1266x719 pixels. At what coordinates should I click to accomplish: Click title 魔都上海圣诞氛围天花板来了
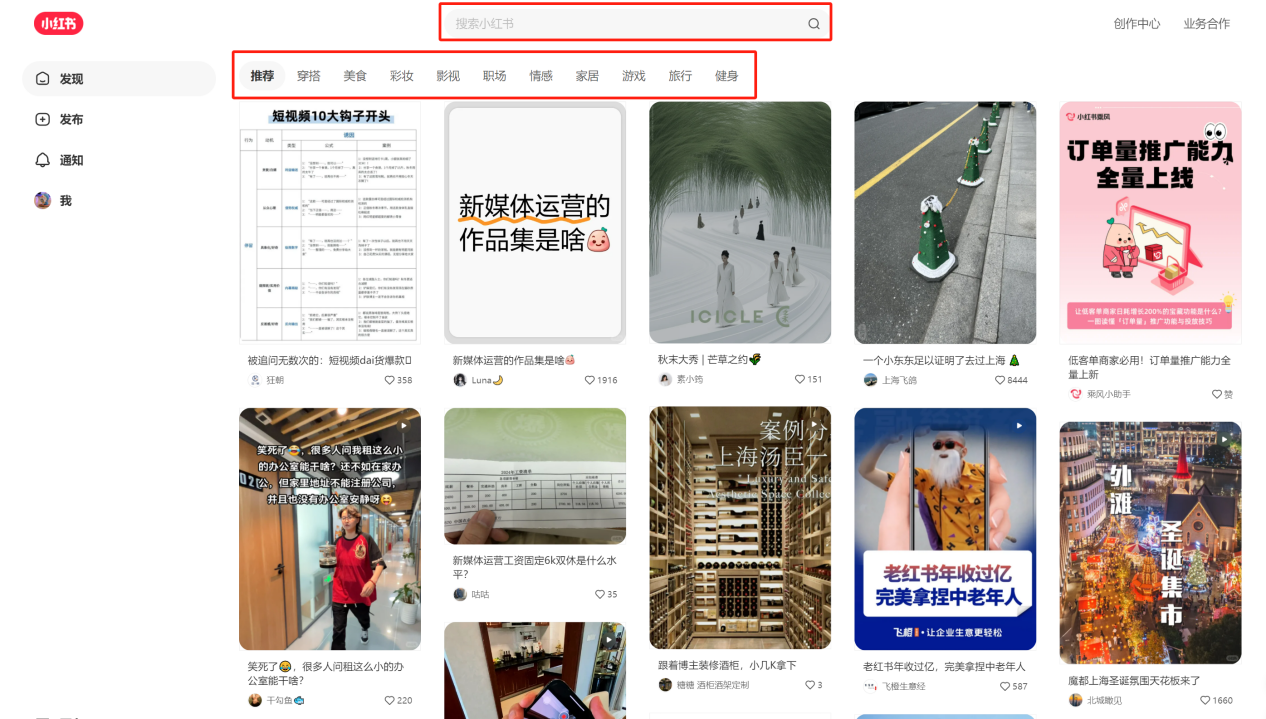1134,680
